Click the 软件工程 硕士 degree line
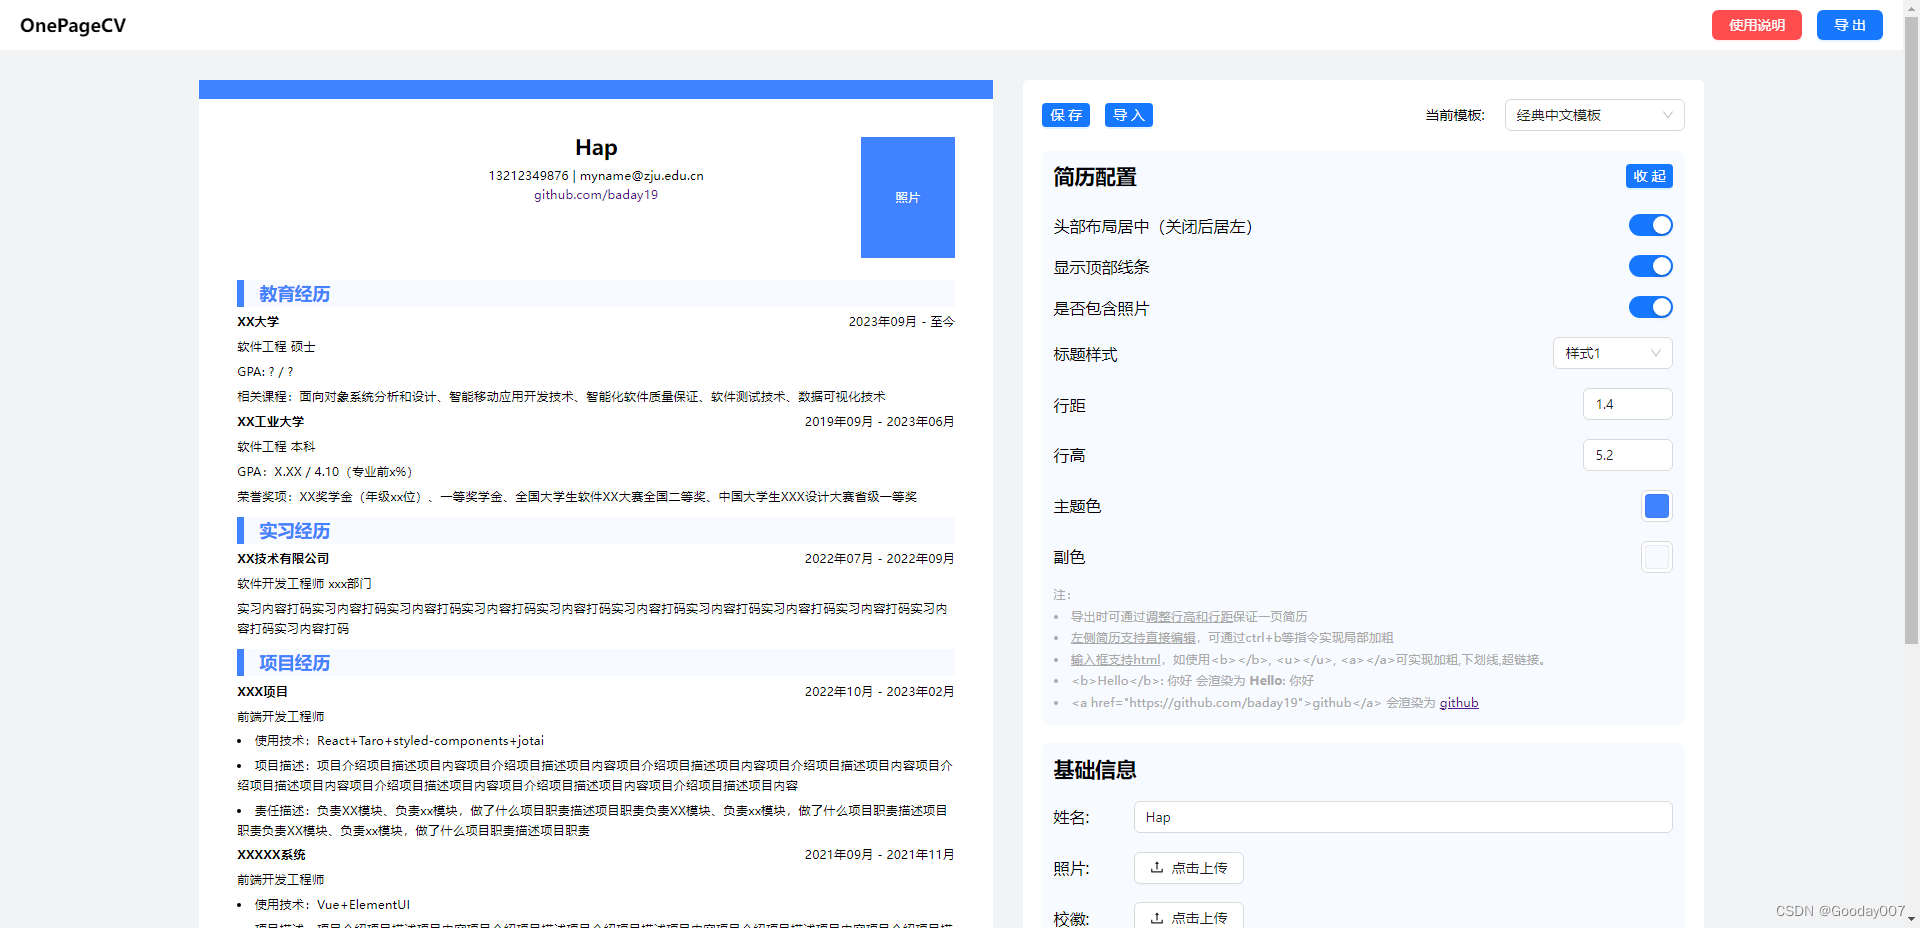1920x928 pixels. [276, 347]
